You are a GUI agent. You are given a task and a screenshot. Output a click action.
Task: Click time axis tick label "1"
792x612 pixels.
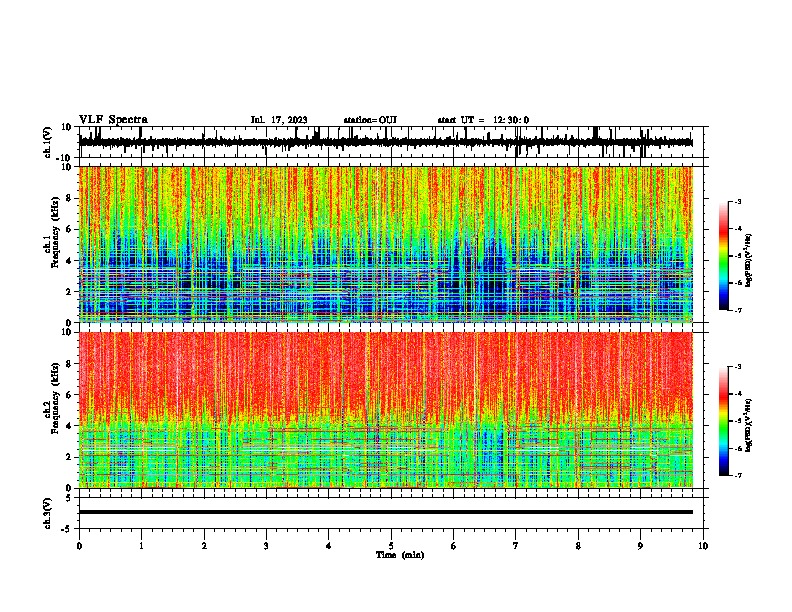pos(141,546)
